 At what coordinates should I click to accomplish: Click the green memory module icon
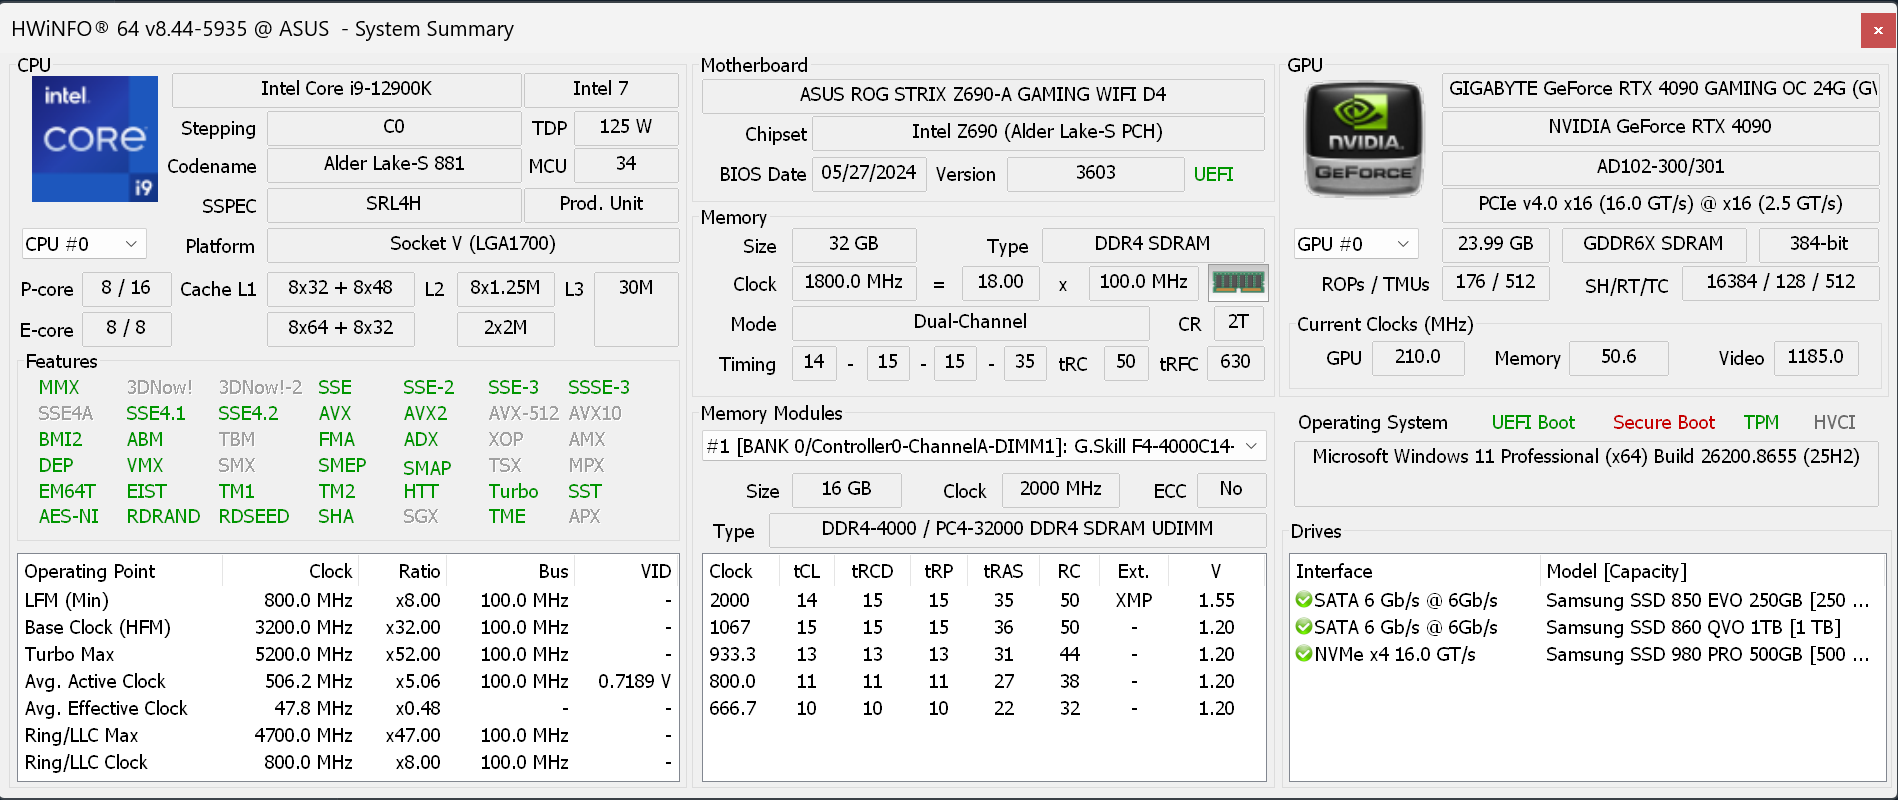1238,283
